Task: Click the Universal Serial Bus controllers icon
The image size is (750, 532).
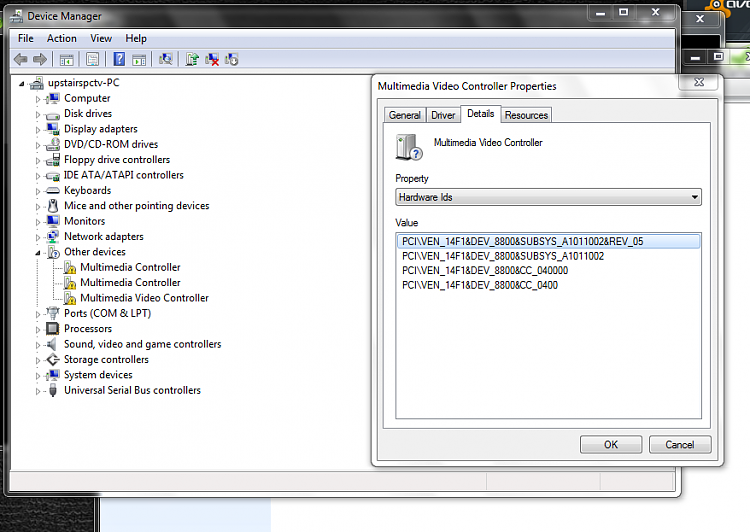Action: coord(53,390)
